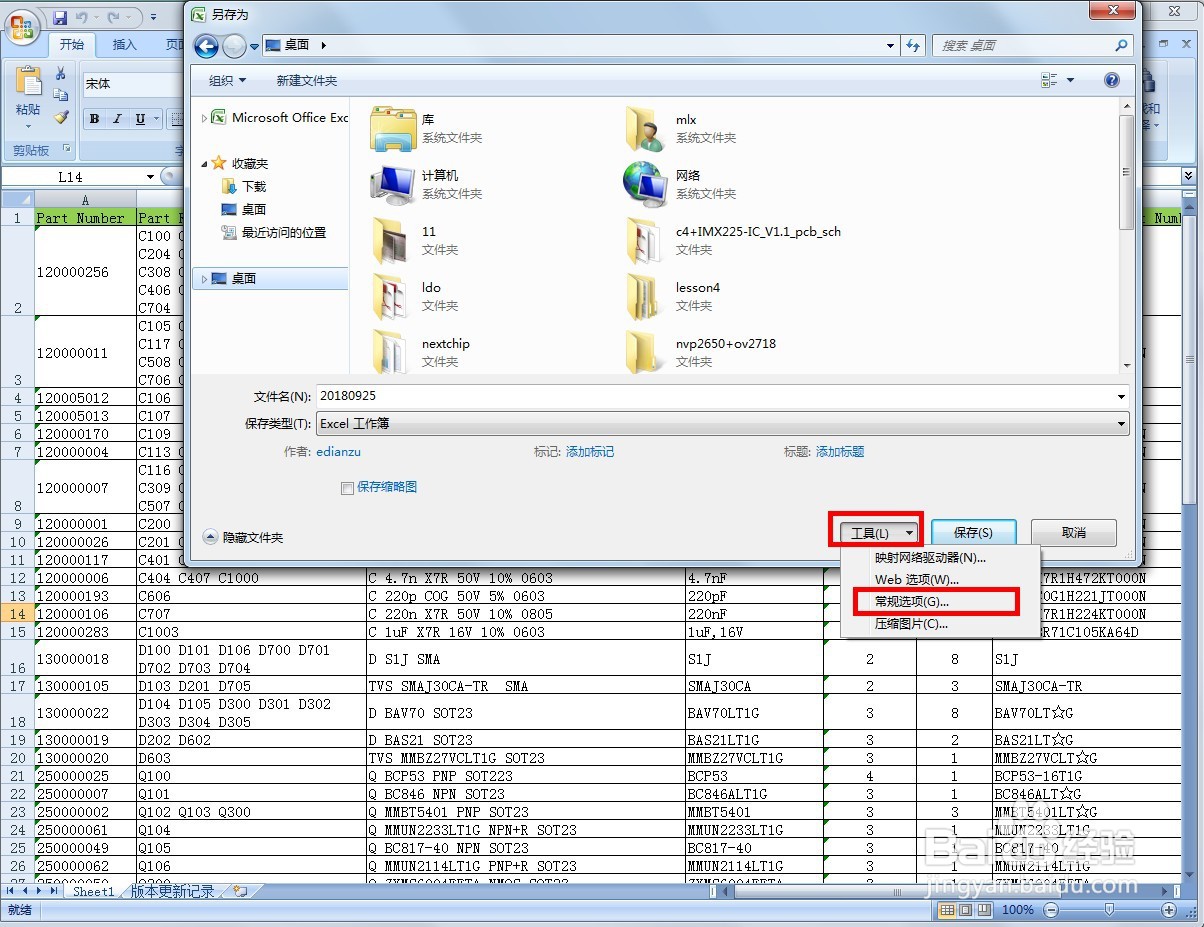Switch to the 版本更新记录 sheet tab

[172, 891]
